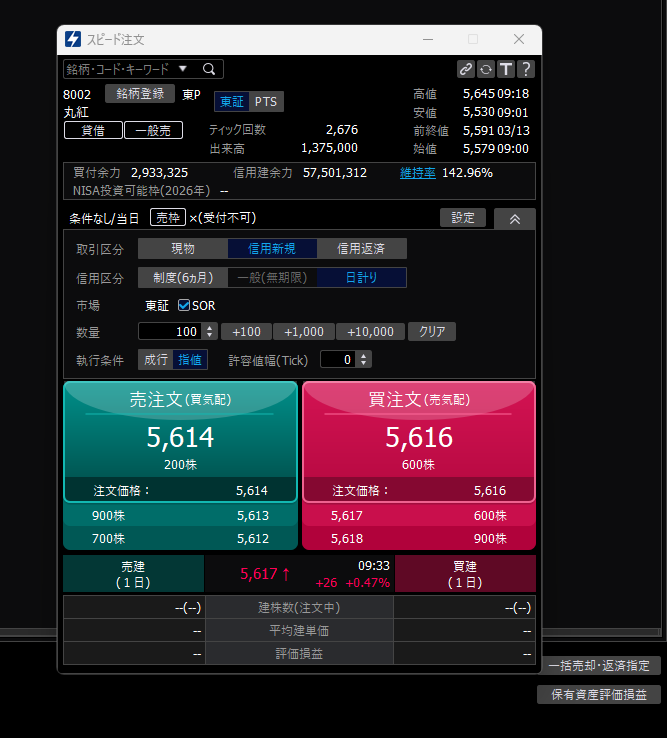This screenshot has width=667, height=738.
Task: Collapse the order panel with double chevron
Action: 514,219
